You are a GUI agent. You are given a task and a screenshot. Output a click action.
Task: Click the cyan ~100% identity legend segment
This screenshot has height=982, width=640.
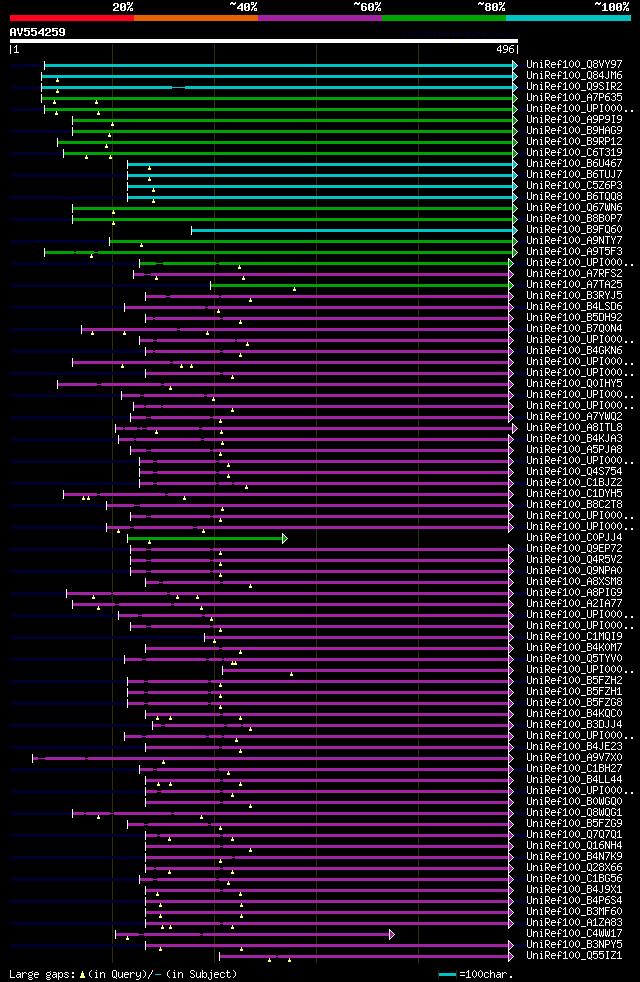point(568,18)
